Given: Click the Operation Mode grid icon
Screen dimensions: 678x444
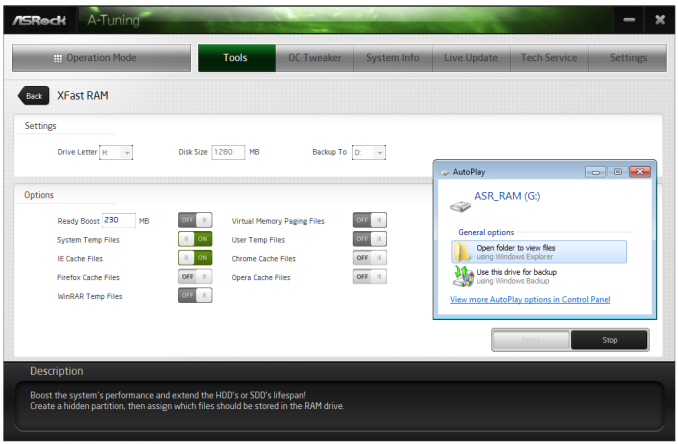Looking at the screenshot, I should (x=58, y=58).
